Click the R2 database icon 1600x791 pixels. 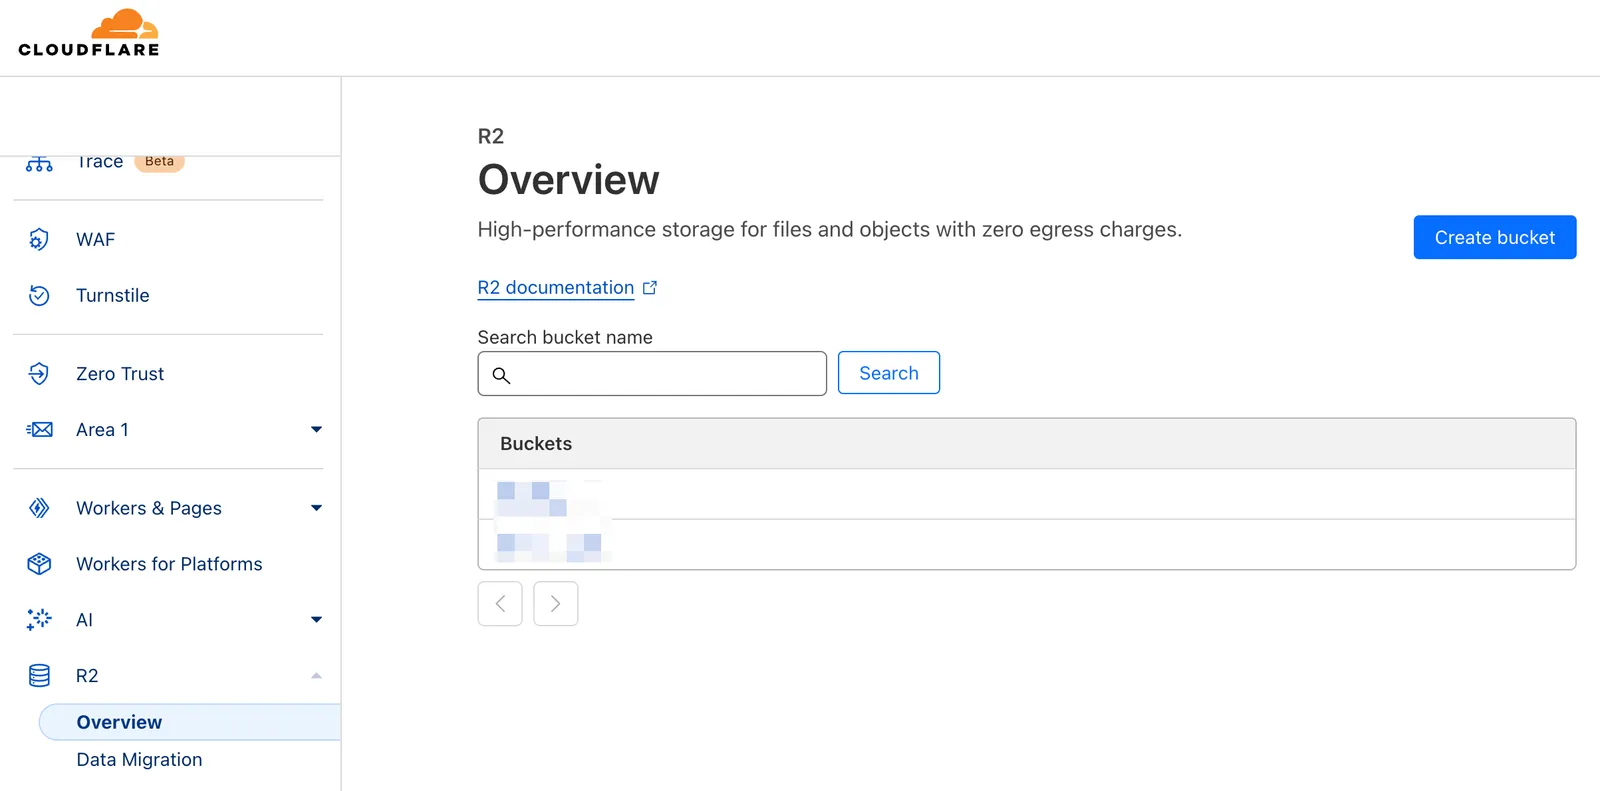[x=38, y=675]
